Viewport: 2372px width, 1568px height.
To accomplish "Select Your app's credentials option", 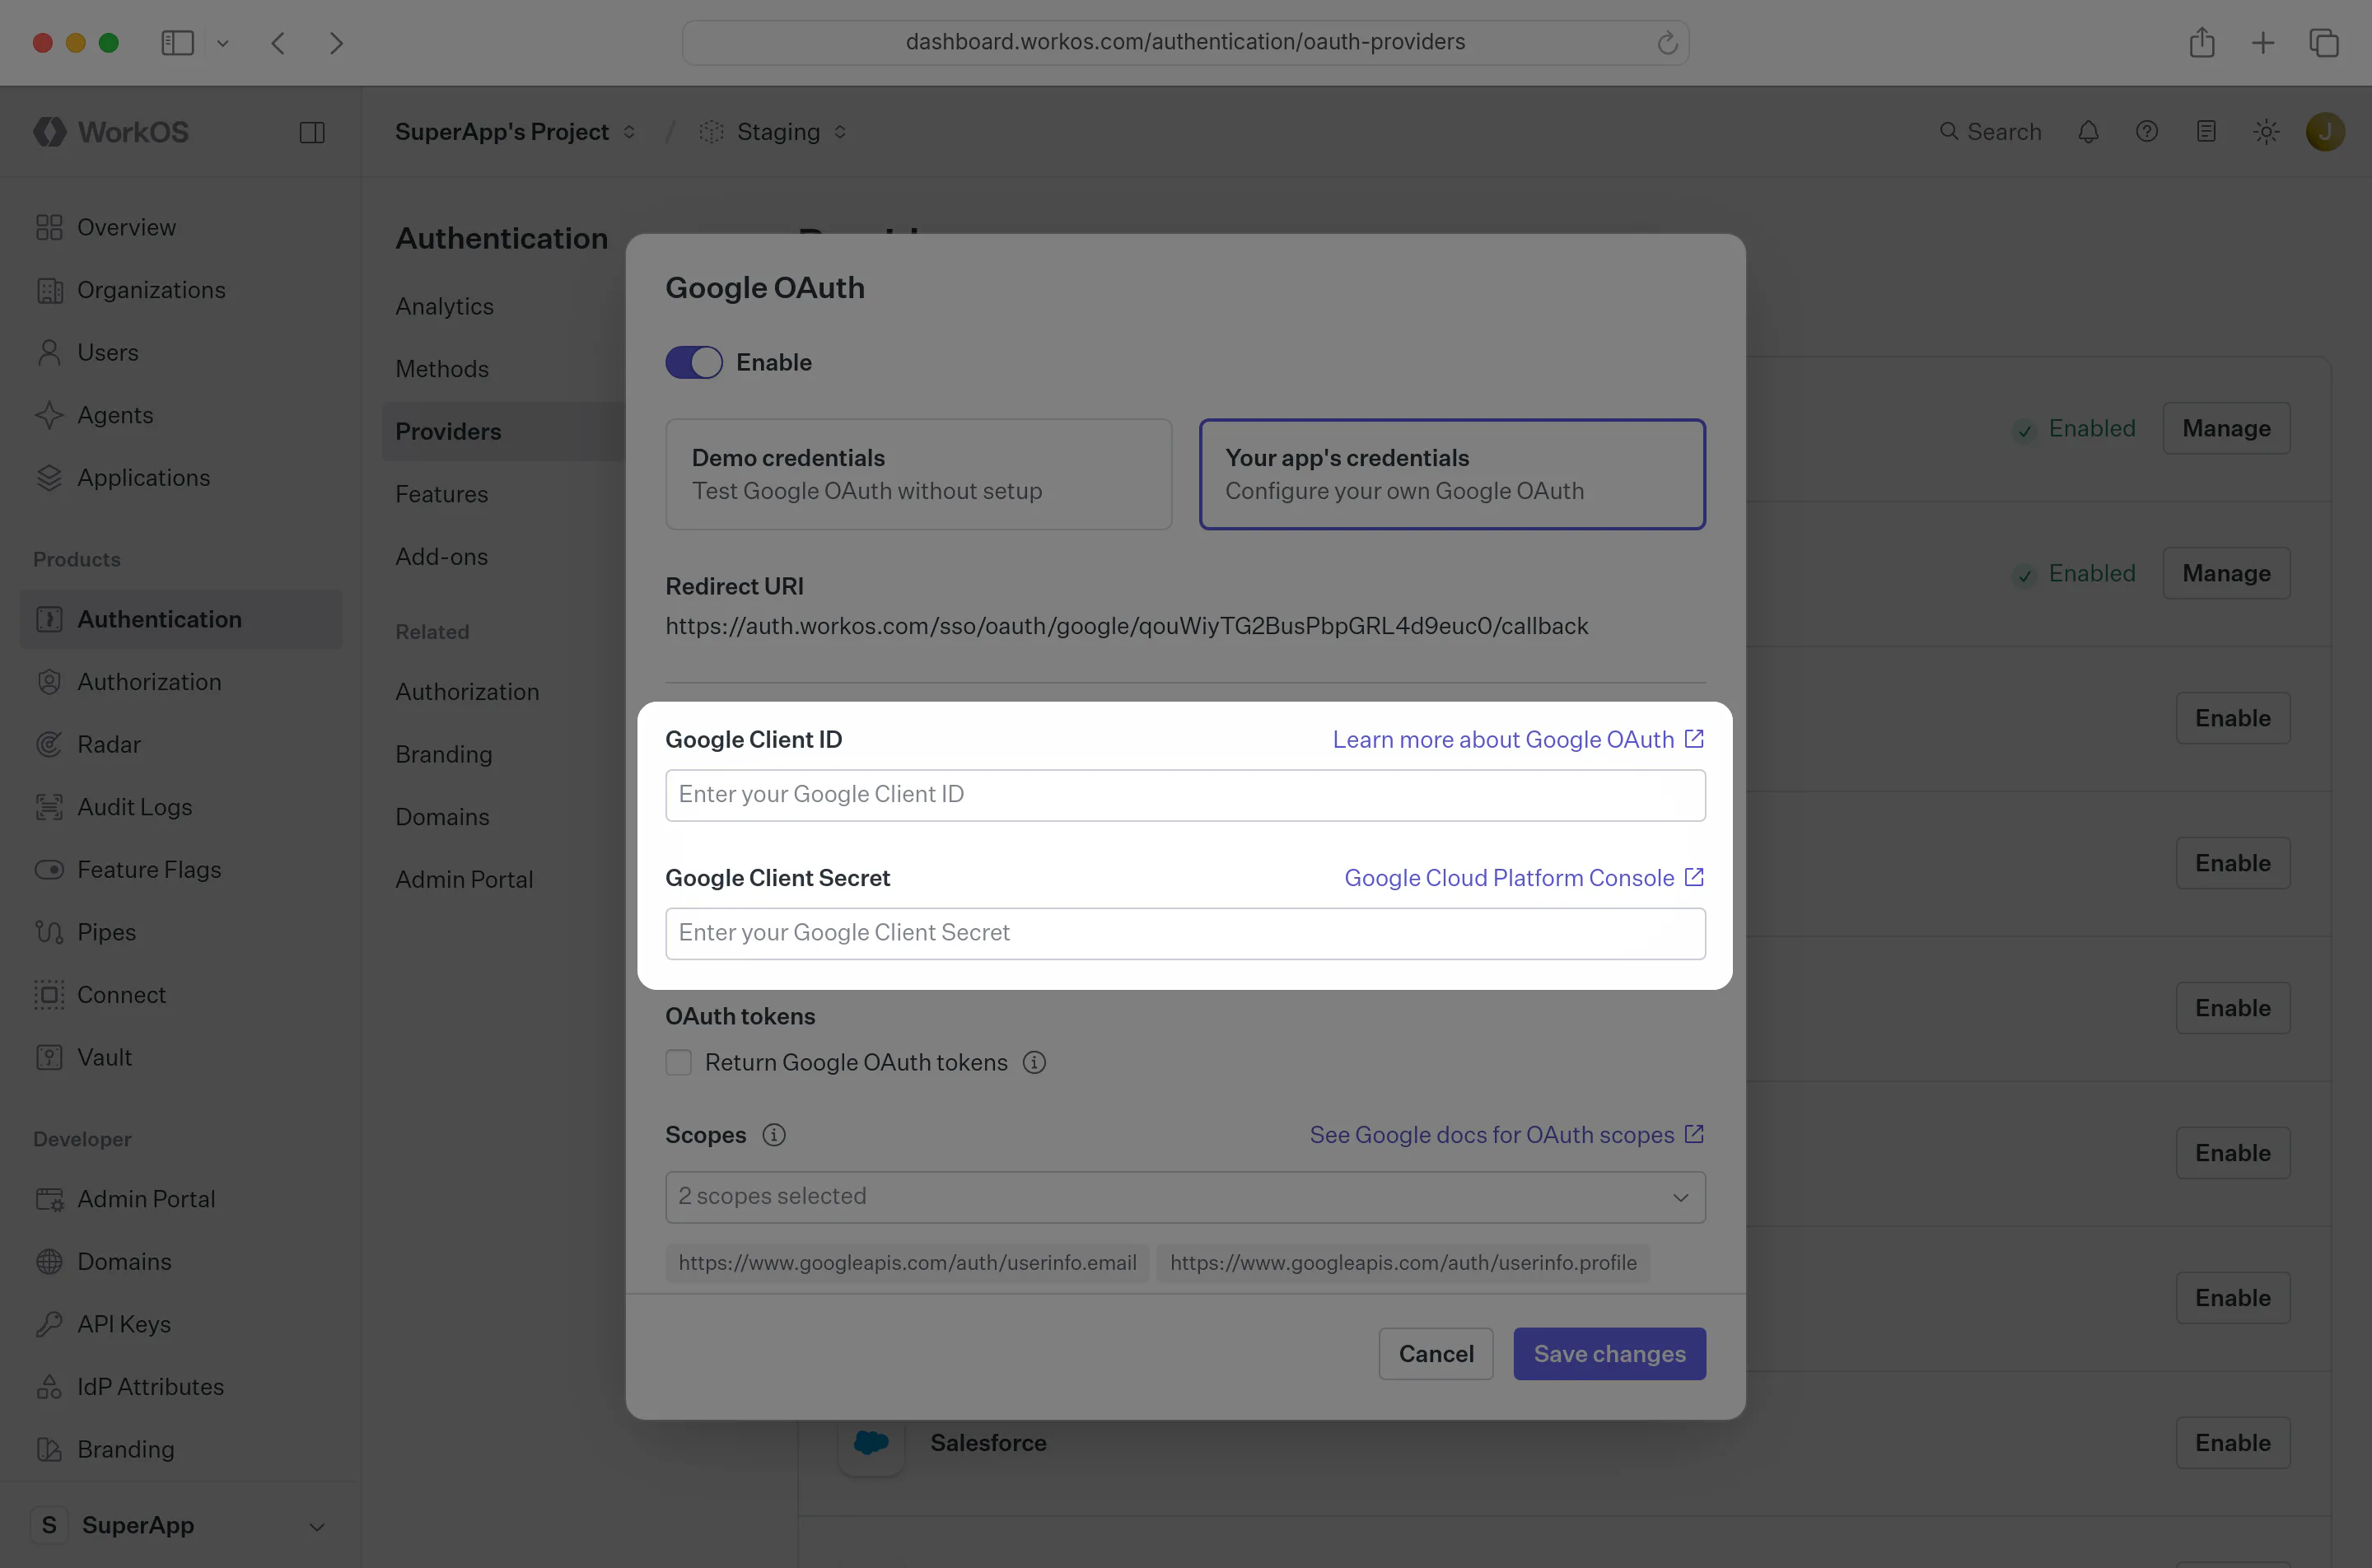I will [x=1452, y=474].
